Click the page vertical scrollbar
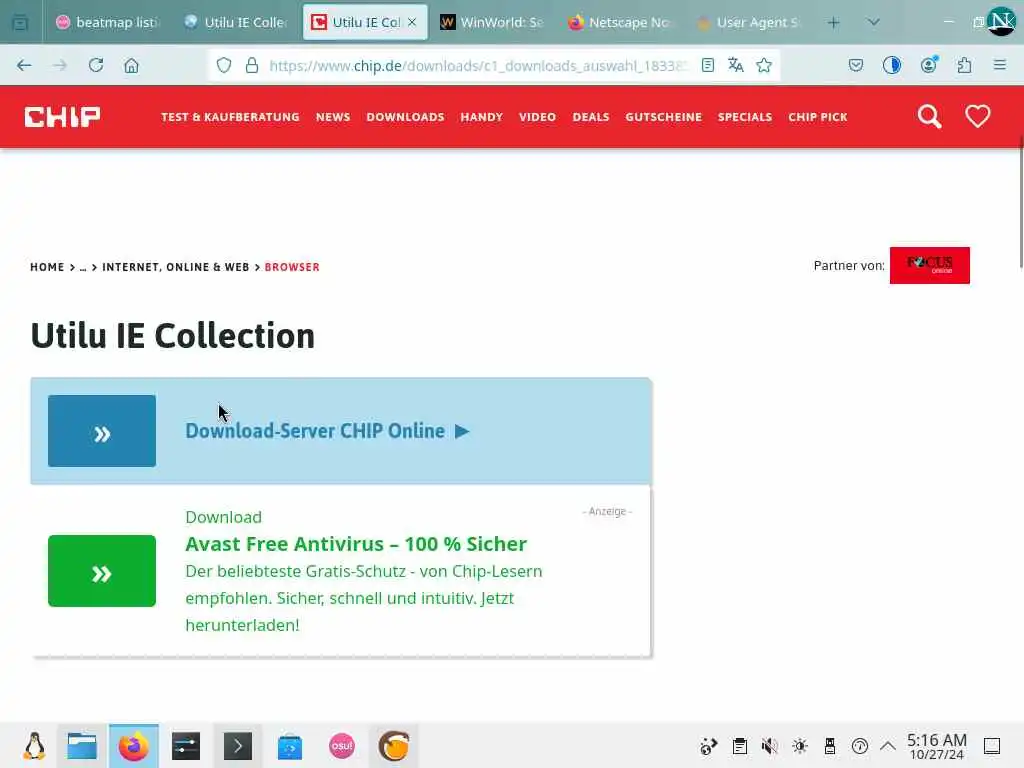Screen dimensions: 1024x768 click(x=1020, y=202)
